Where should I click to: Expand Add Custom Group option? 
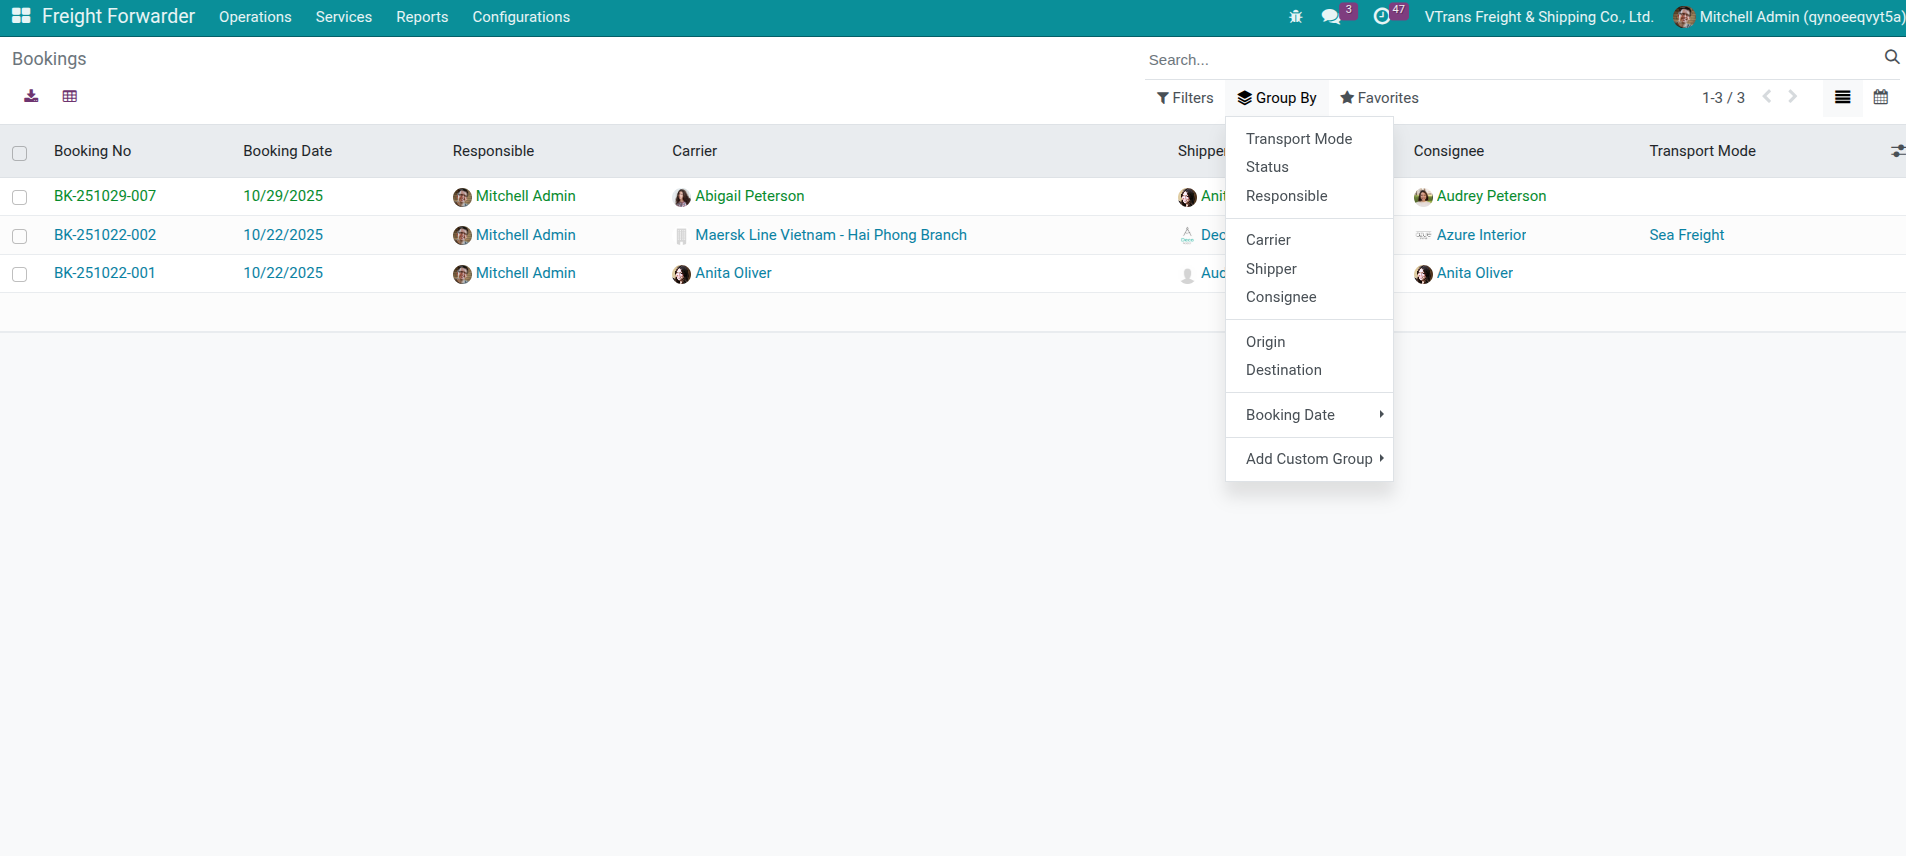(x=1309, y=459)
